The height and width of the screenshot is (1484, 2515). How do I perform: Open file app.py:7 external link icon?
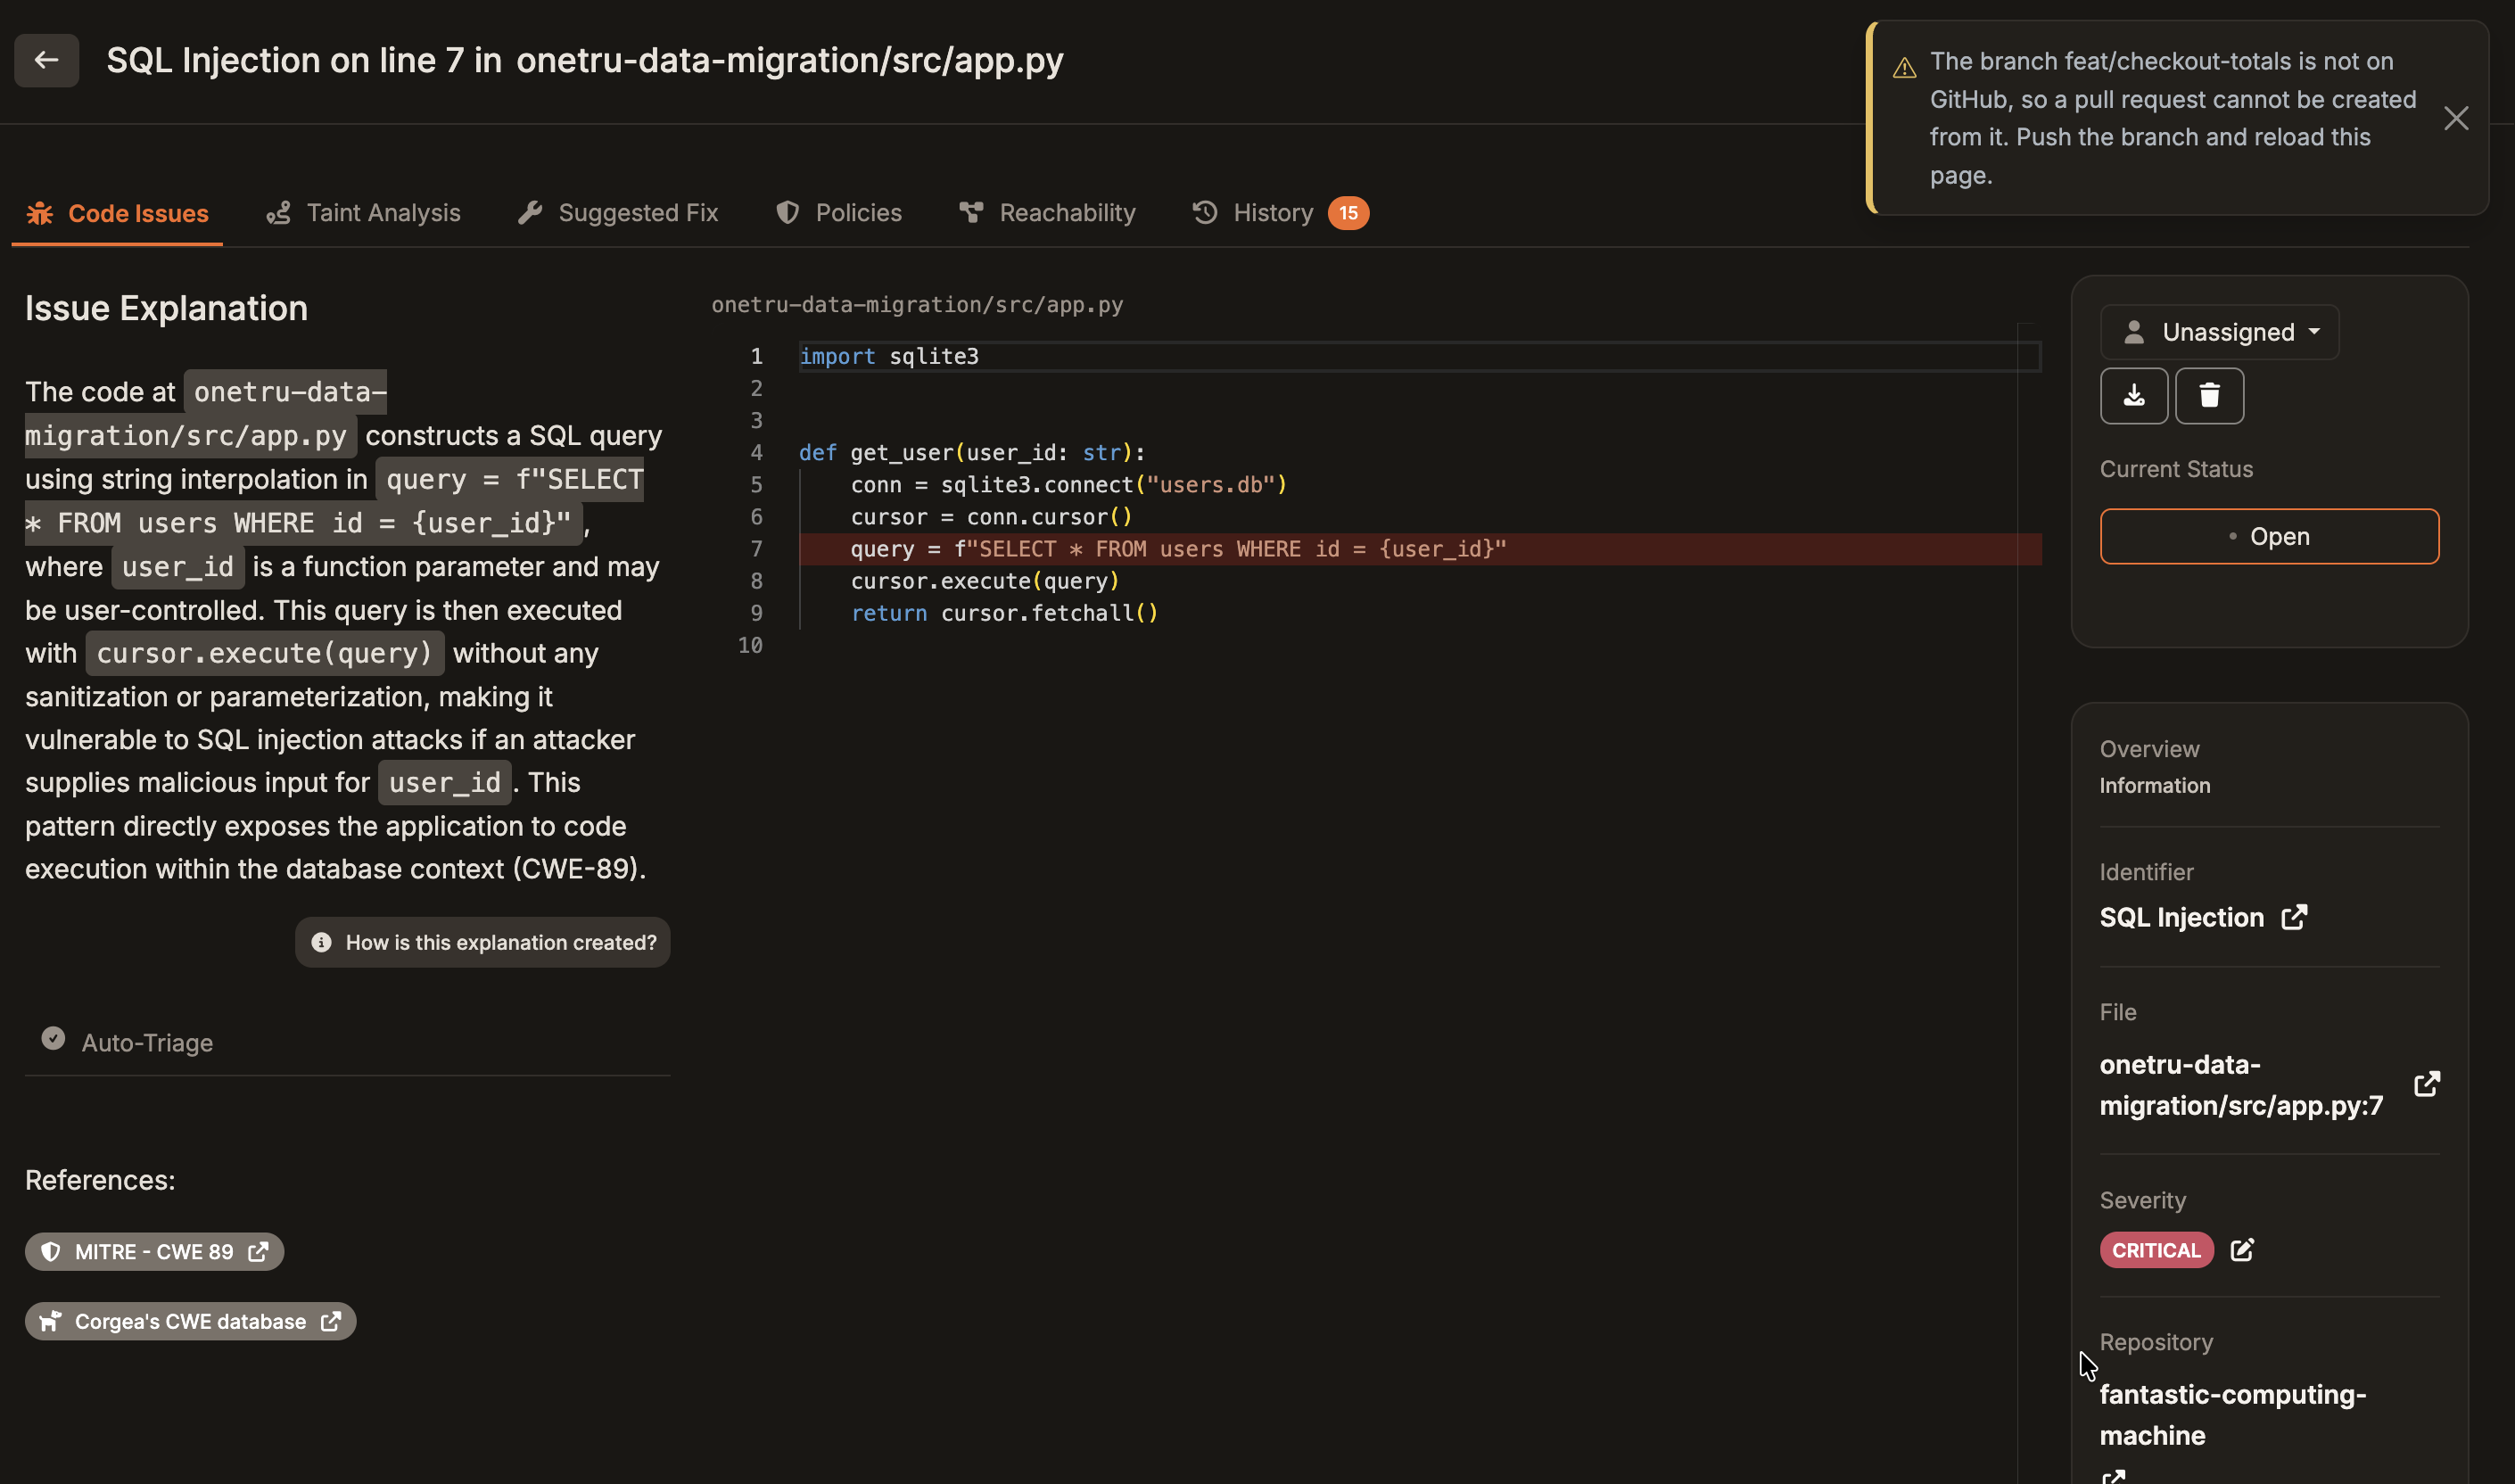click(2427, 1085)
